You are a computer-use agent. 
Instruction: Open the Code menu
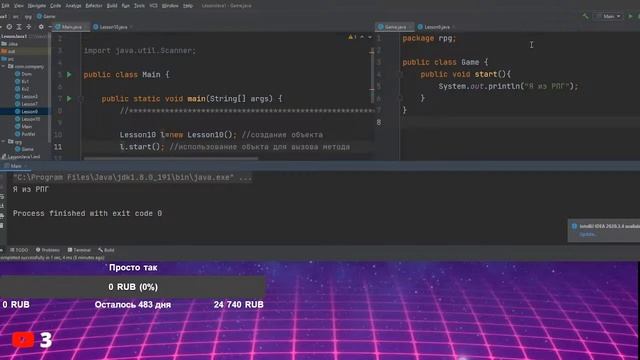[56, 6]
